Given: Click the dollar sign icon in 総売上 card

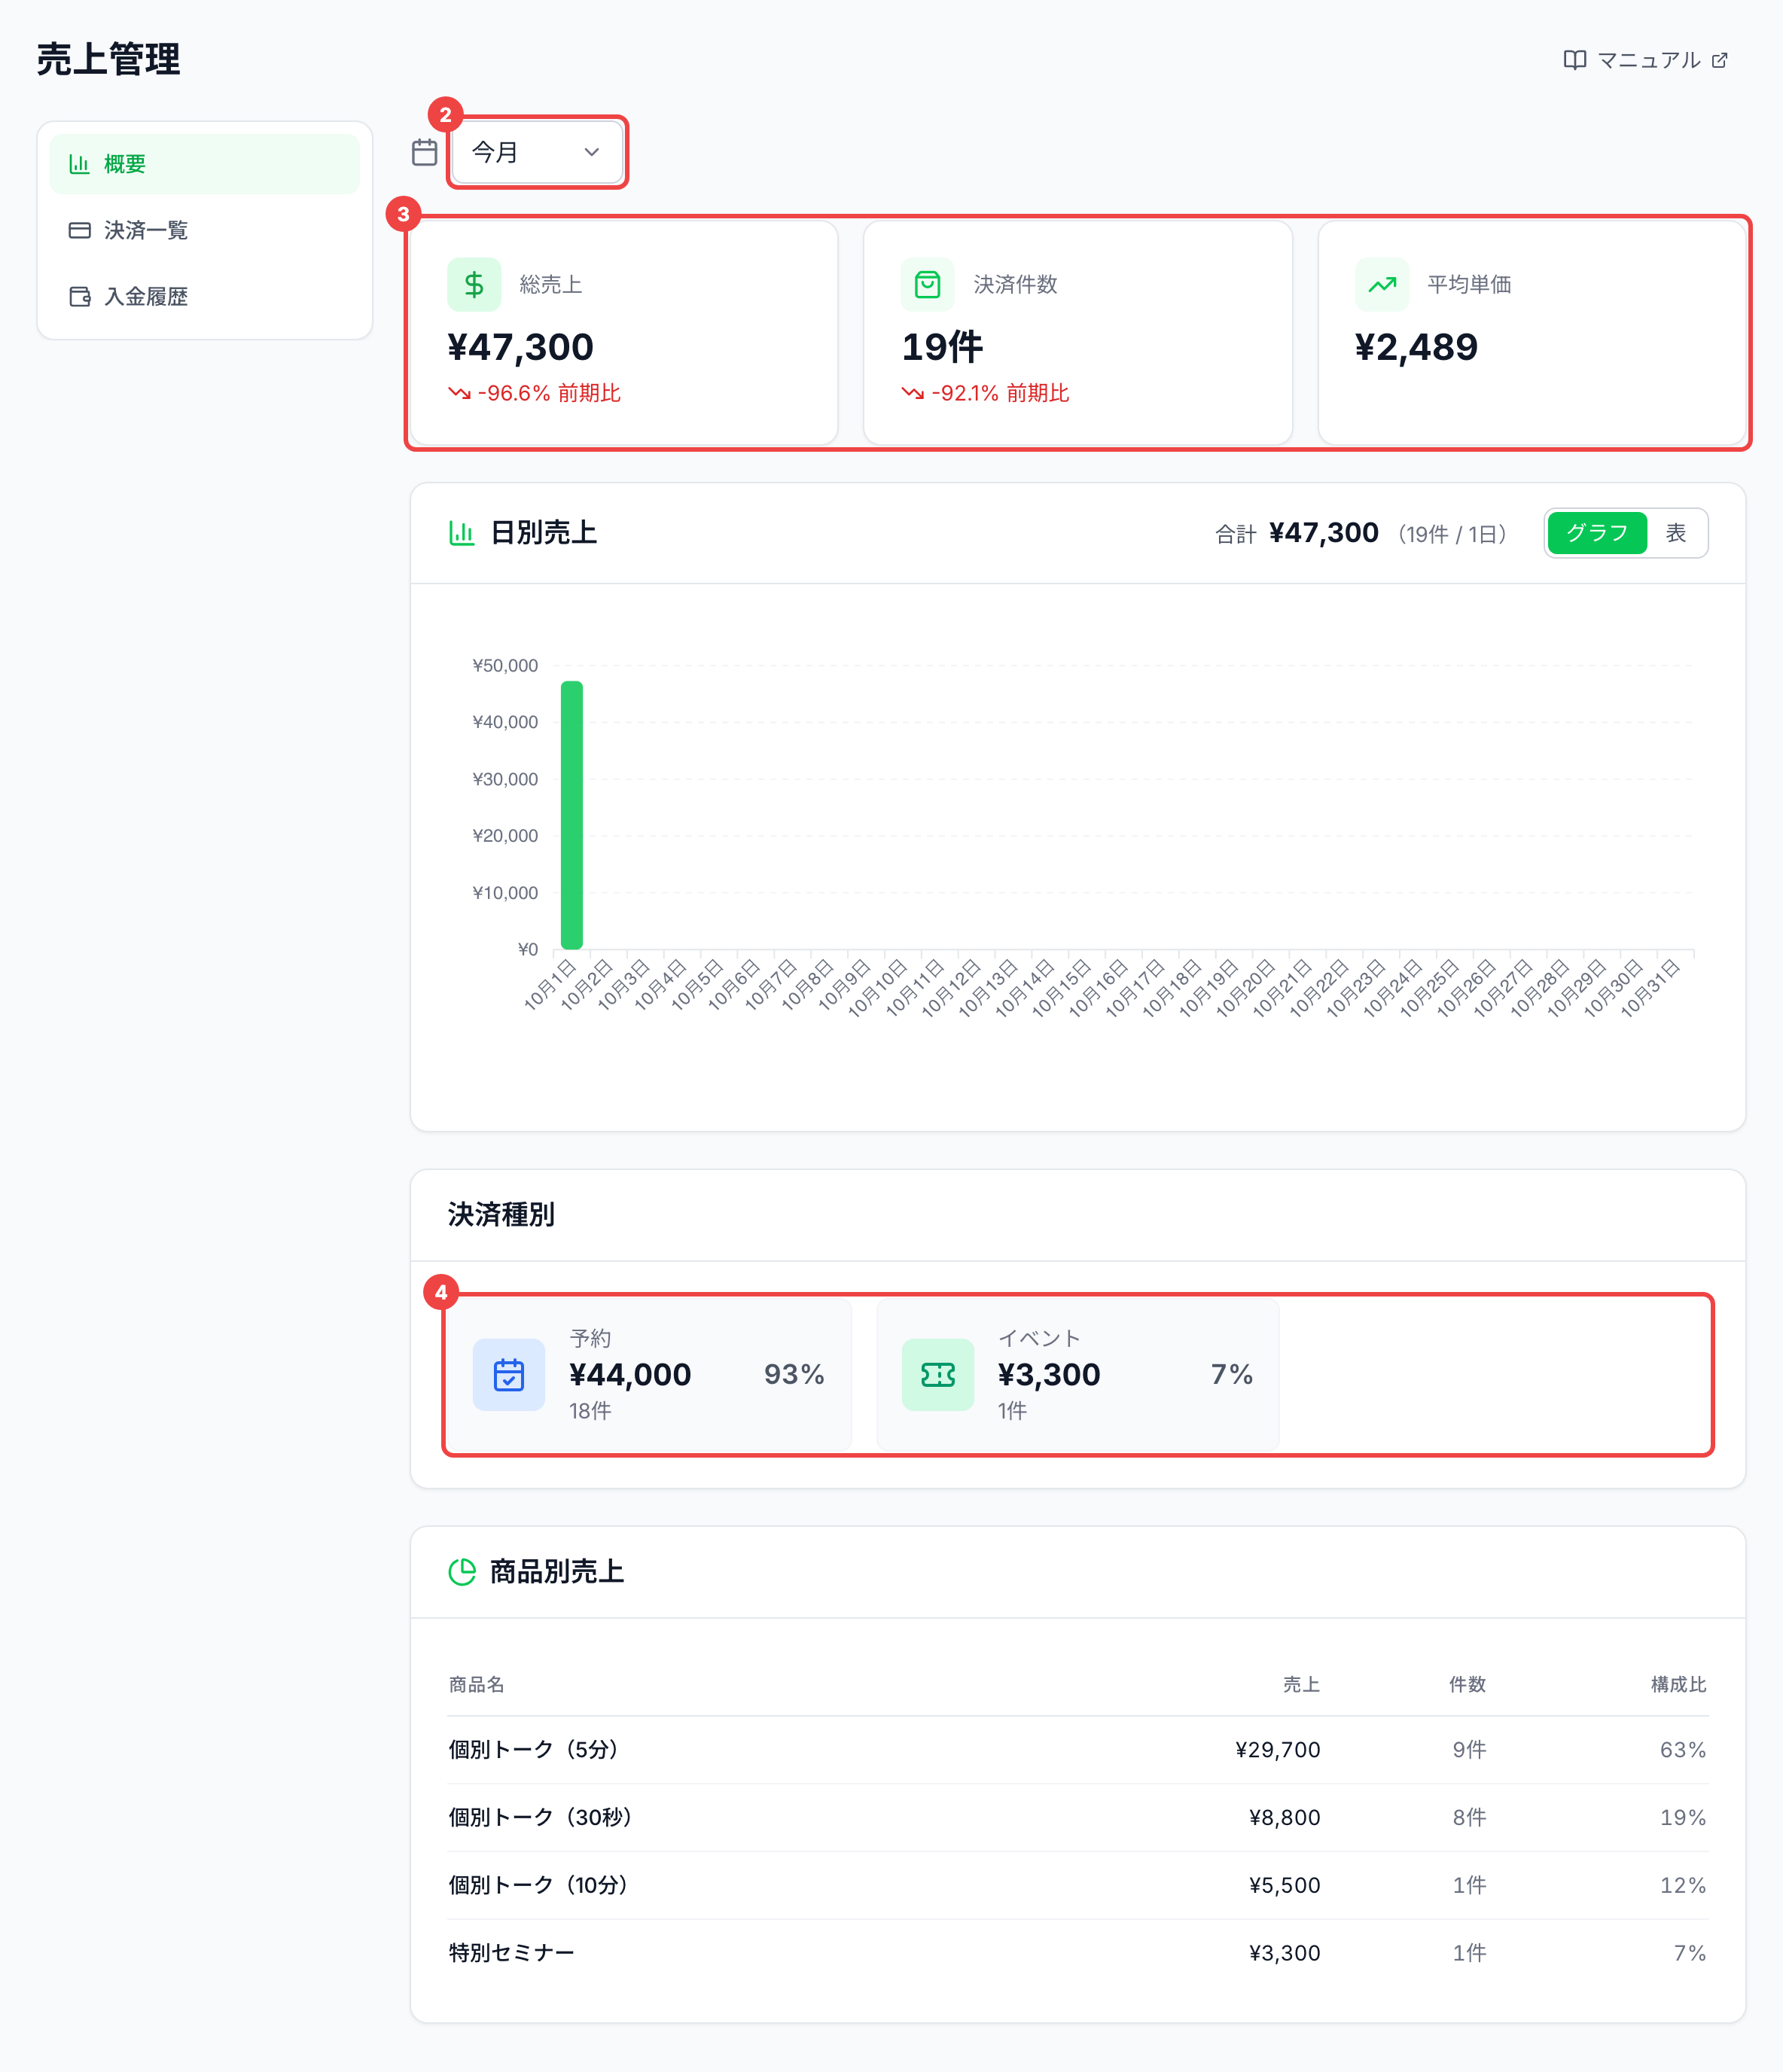Looking at the screenshot, I should [474, 285].
